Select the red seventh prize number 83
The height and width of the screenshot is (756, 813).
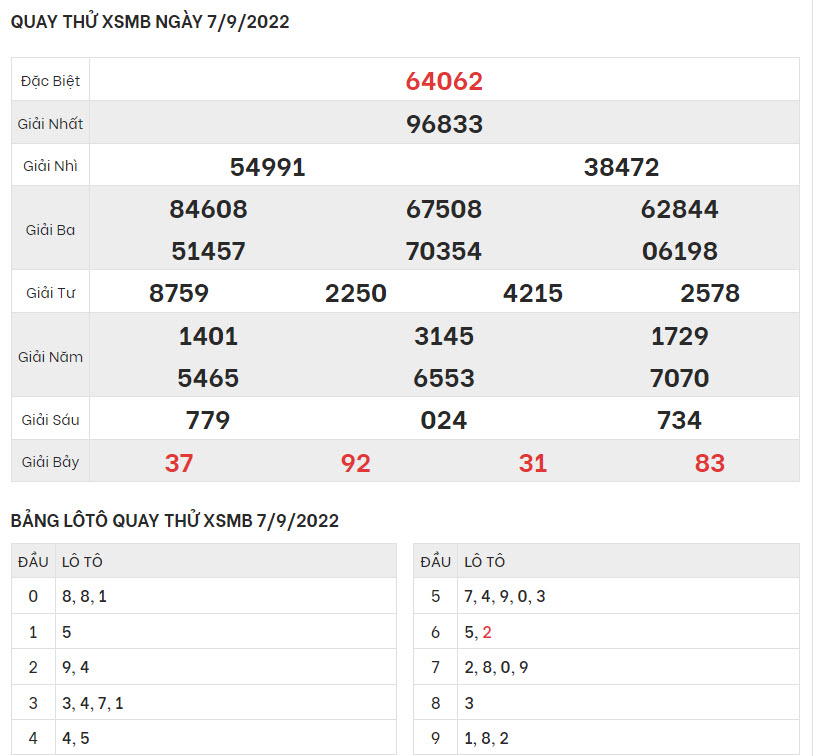pos(709,463)
